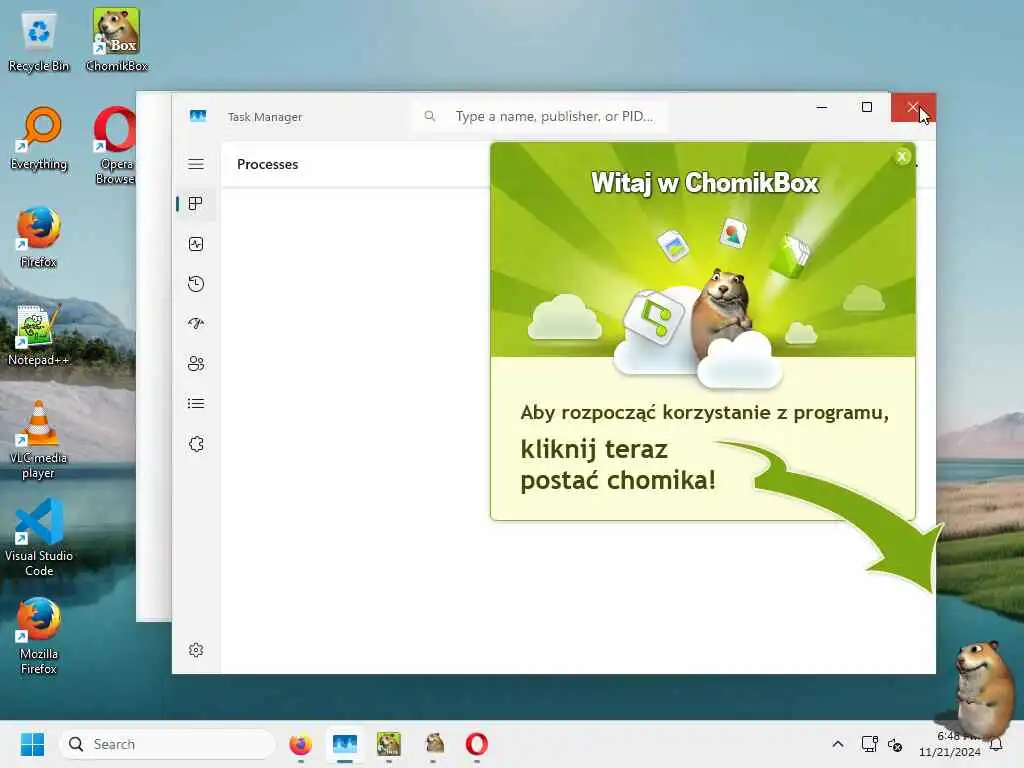Open the clock and date display
This screenshot has height=768, width=1024.
click(x=950, y=744)
